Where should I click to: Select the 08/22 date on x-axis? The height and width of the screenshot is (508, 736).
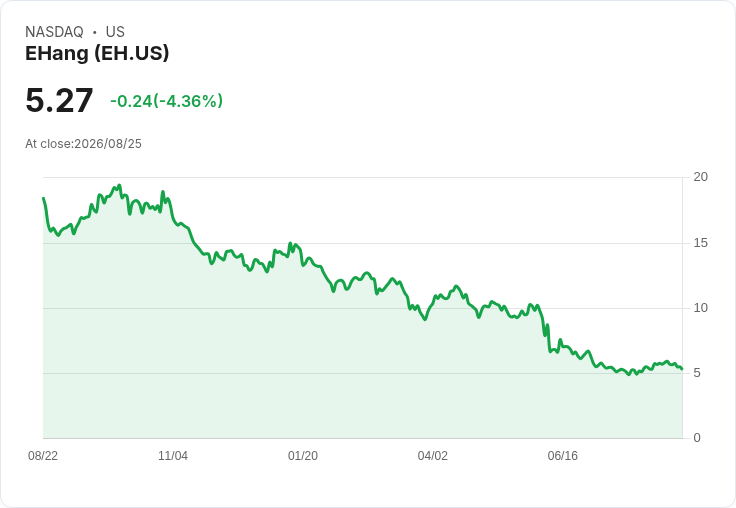coord(43,456)
